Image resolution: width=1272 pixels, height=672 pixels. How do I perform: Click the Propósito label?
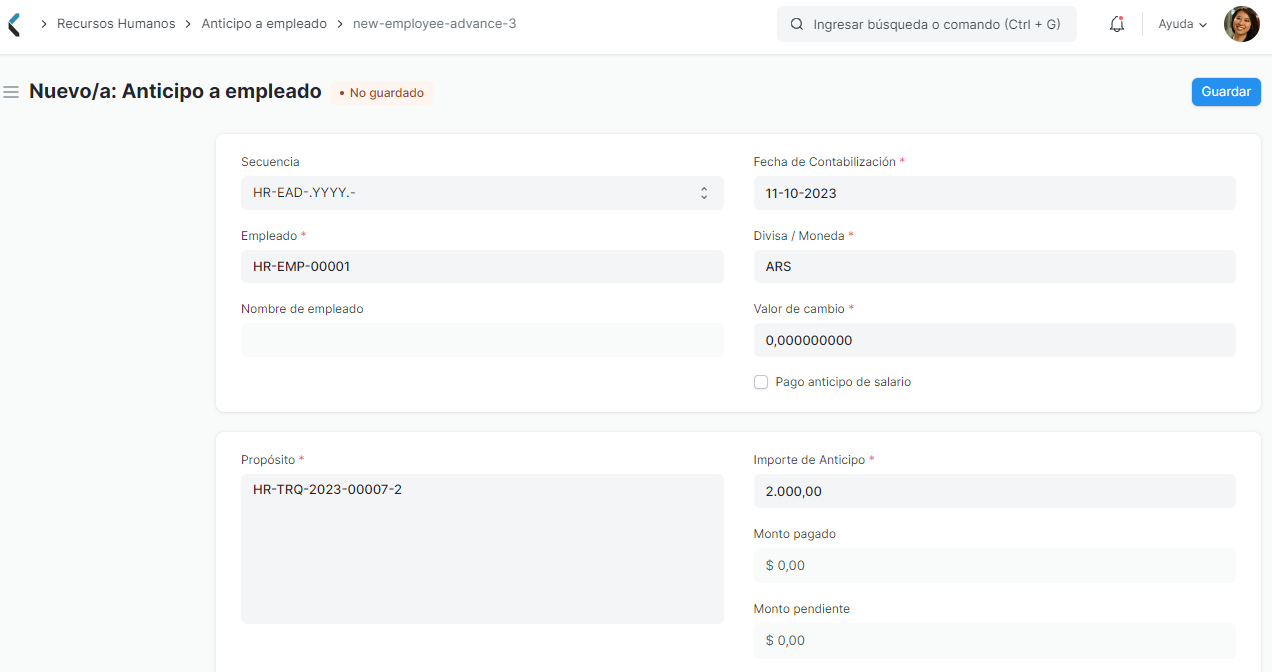point(268,460)
